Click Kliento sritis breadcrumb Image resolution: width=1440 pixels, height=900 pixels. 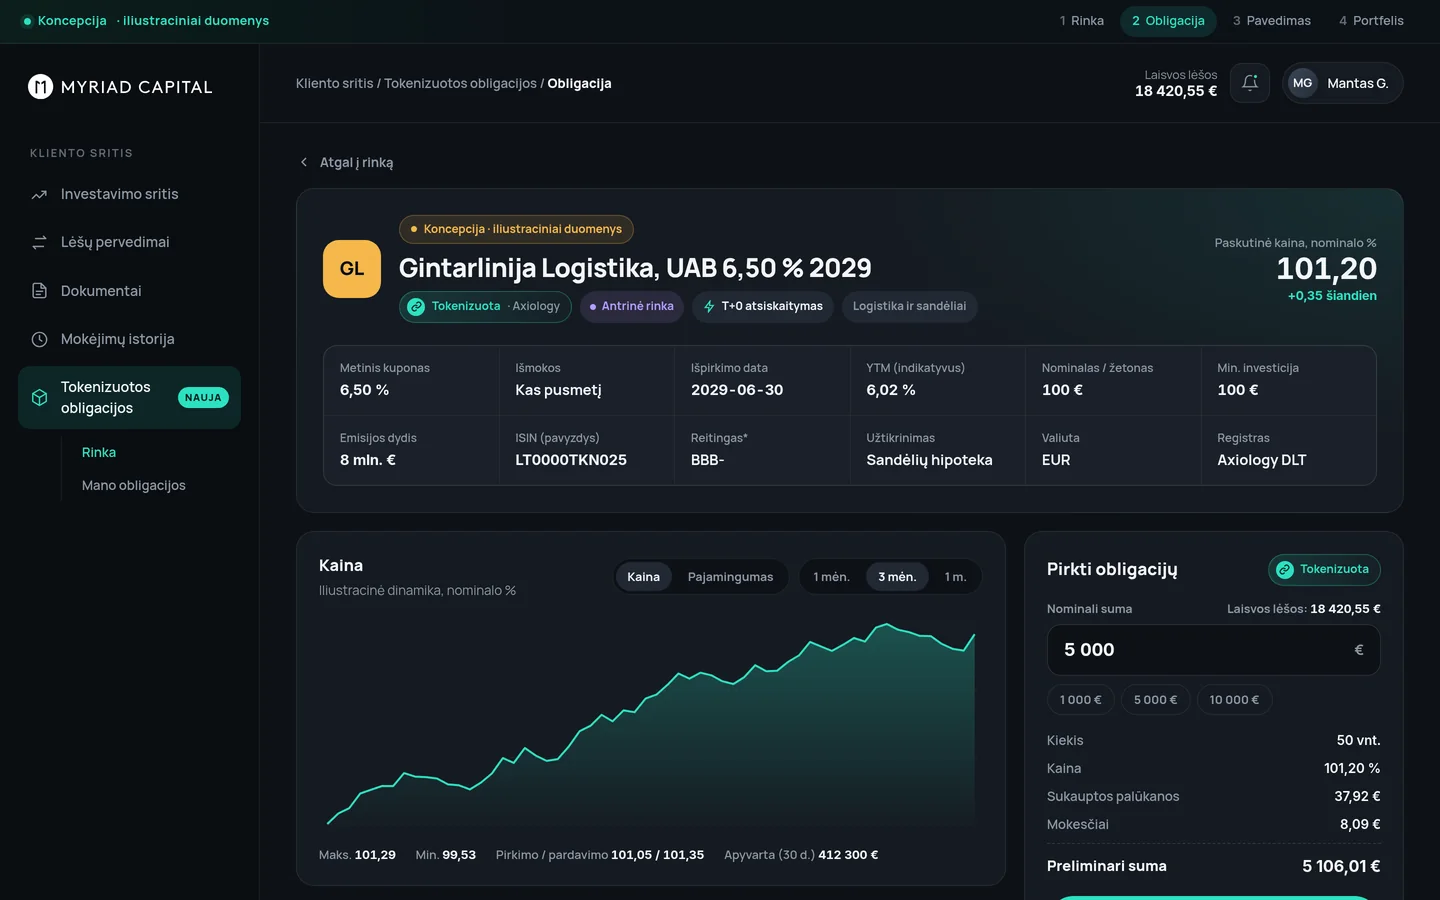click(x=334, y=84)
